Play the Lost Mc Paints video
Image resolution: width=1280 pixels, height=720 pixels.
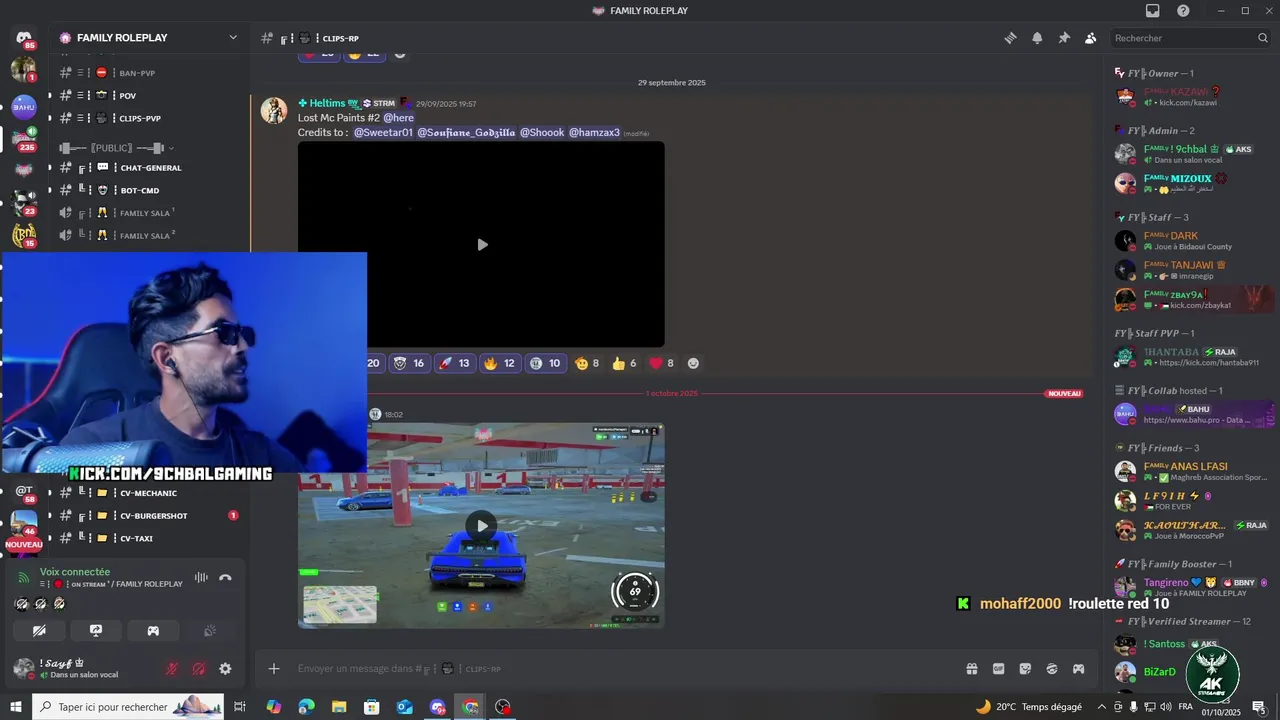482,245
